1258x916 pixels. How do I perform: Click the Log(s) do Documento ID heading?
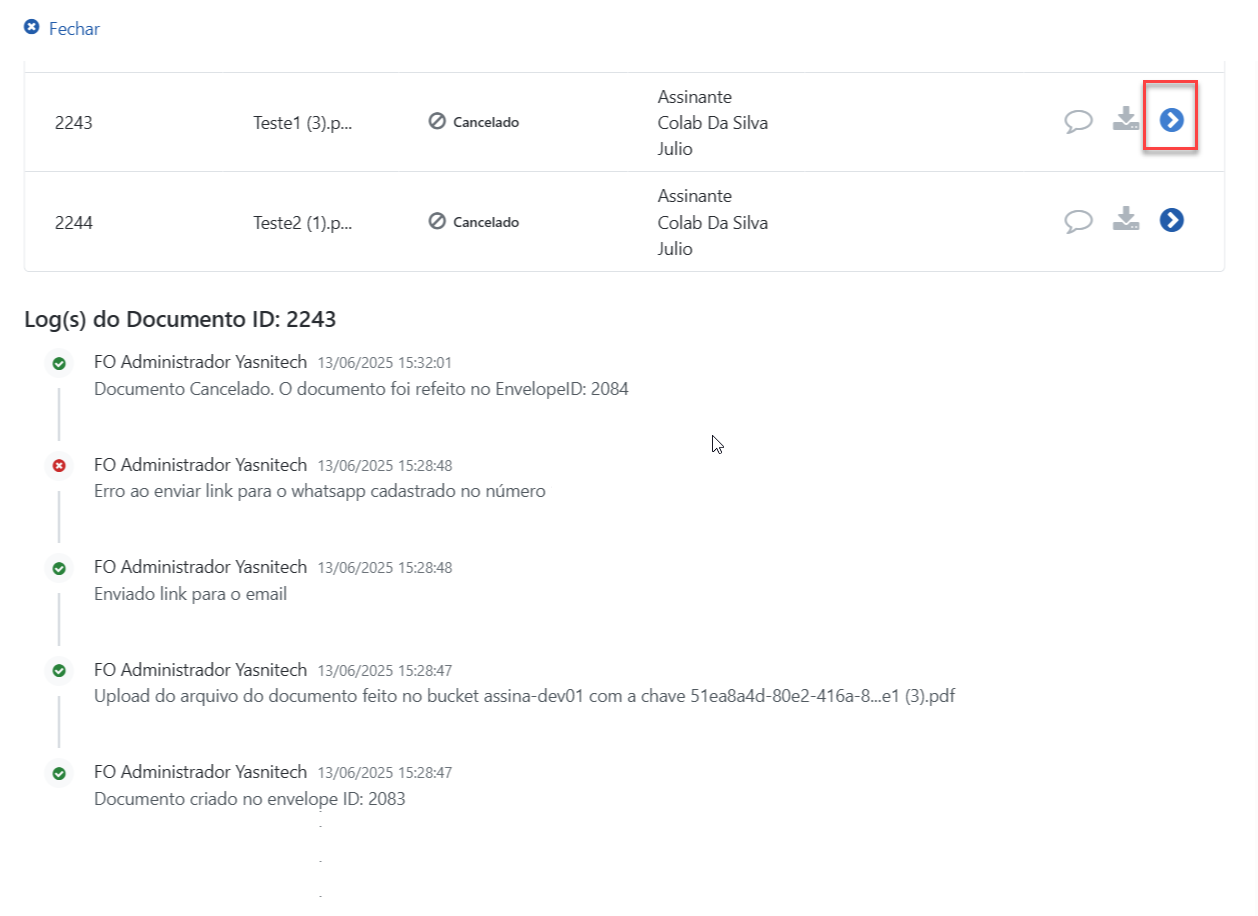[180, 320]
